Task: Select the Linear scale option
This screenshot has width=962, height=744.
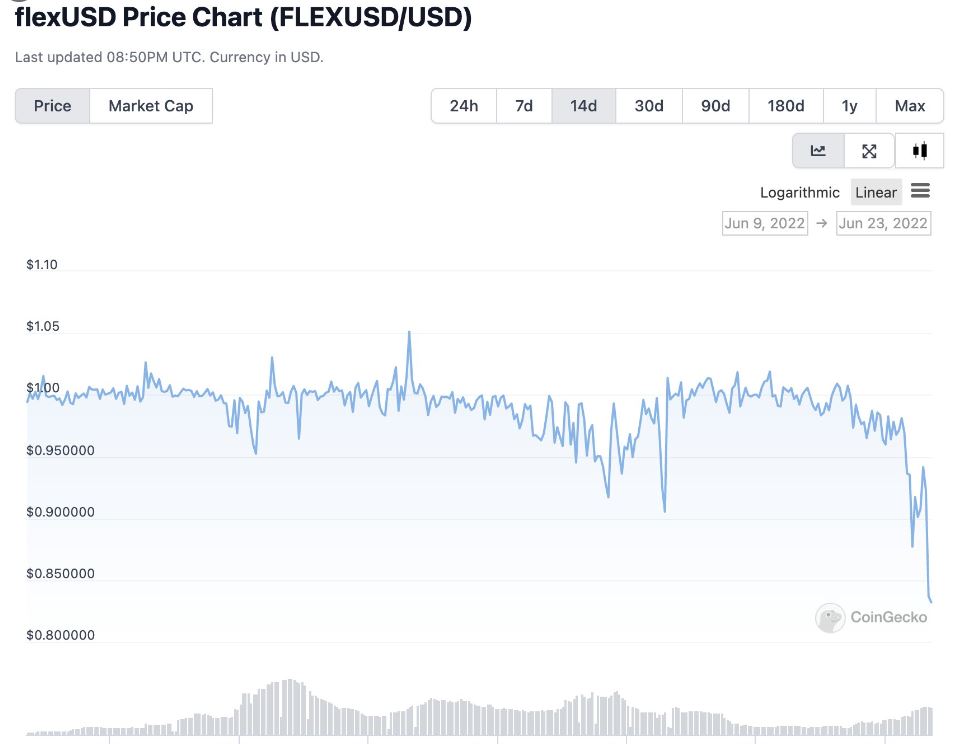Action: (876, 192)
